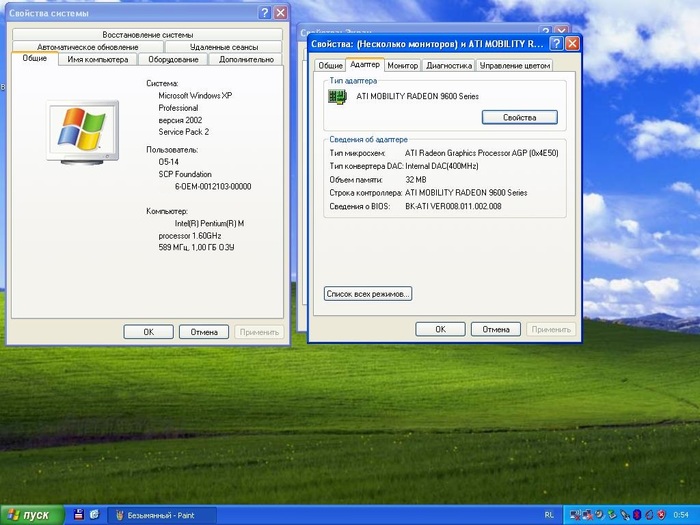Click the first quick launch icon on taskbar
Screen dimensions: 700x525
(x=78, y=515)
